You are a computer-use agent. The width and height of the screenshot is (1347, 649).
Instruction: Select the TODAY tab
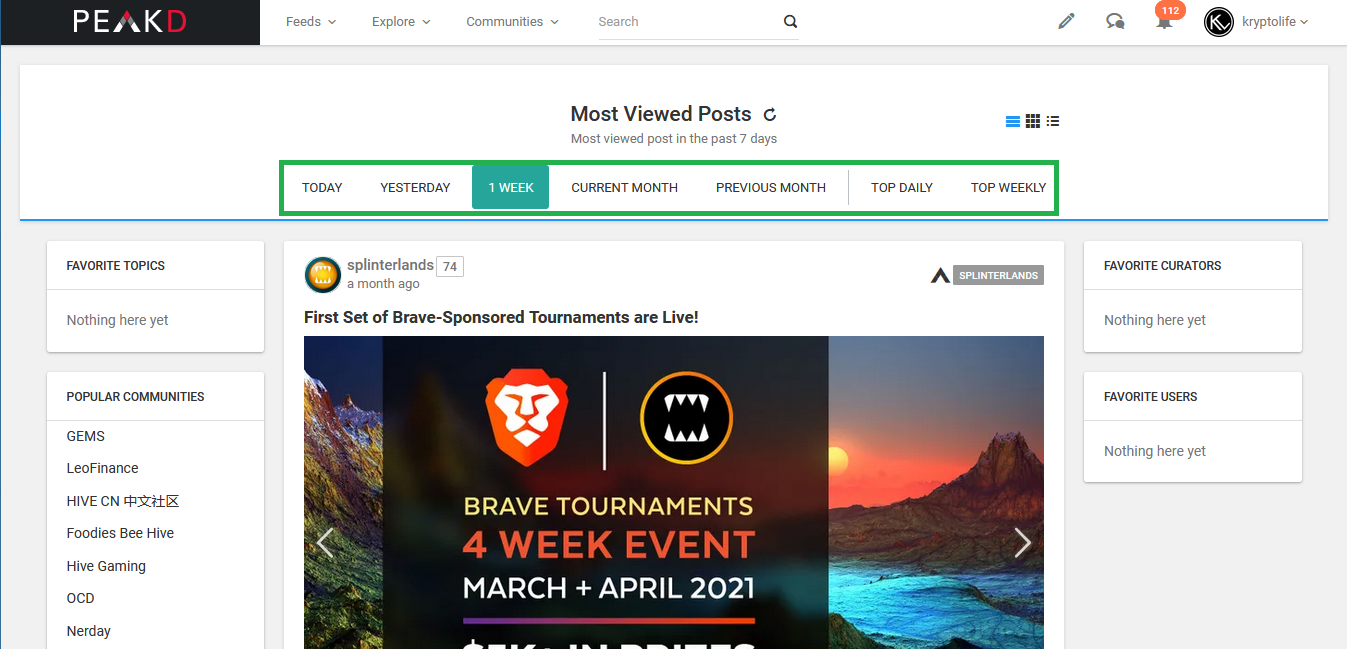click(x=322, y=187)
